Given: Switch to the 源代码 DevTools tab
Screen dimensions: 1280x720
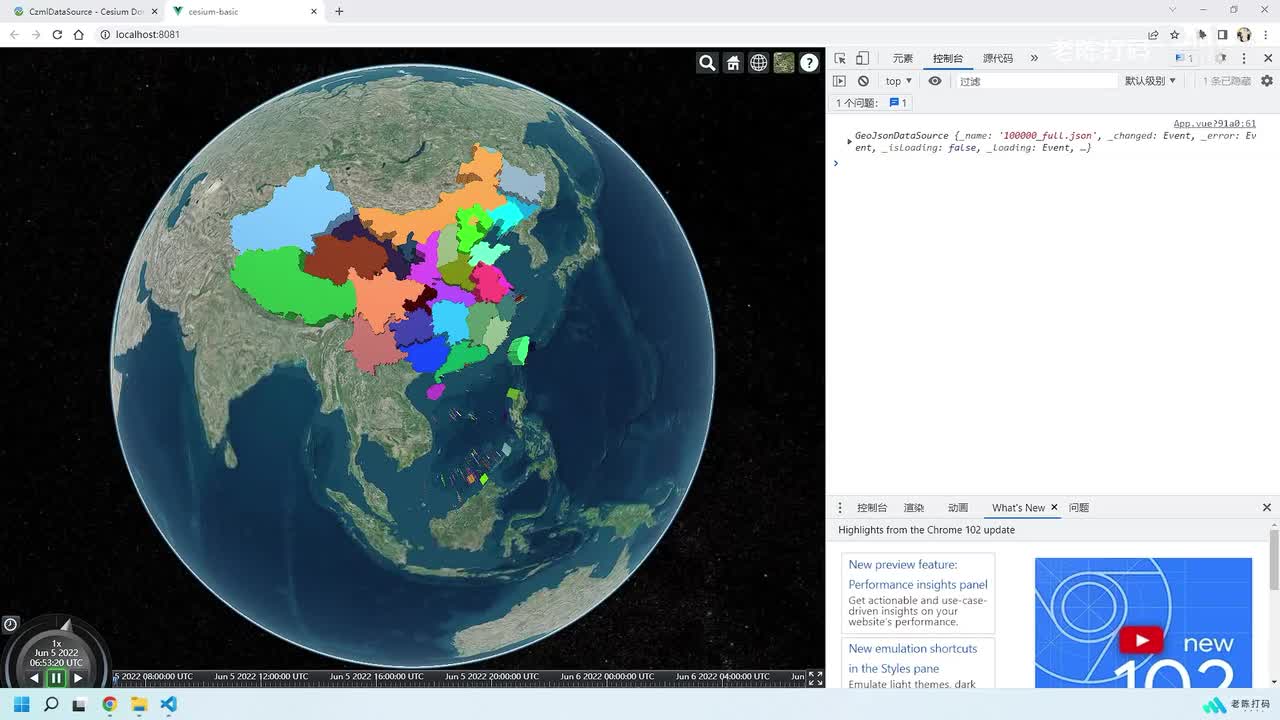Looking at the screenshot, I should pos(998,59).
